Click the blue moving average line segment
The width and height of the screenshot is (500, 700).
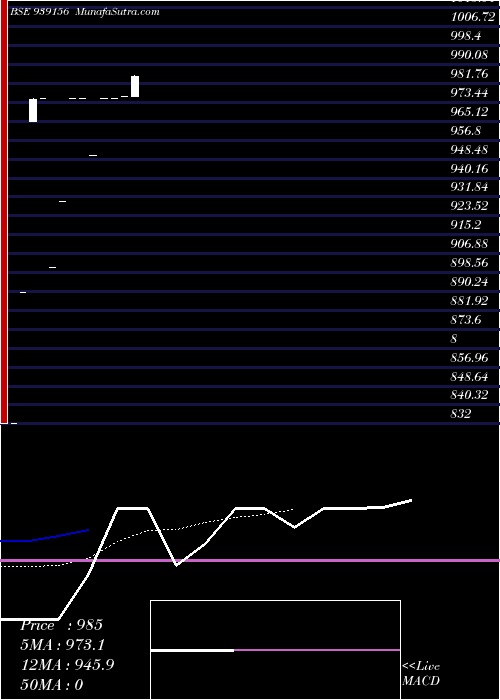(x=45, y=536)
